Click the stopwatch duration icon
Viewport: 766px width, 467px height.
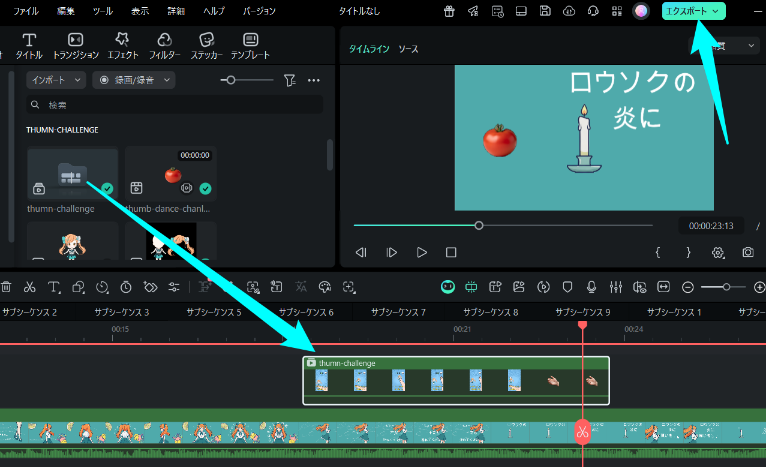coord(126,287)
